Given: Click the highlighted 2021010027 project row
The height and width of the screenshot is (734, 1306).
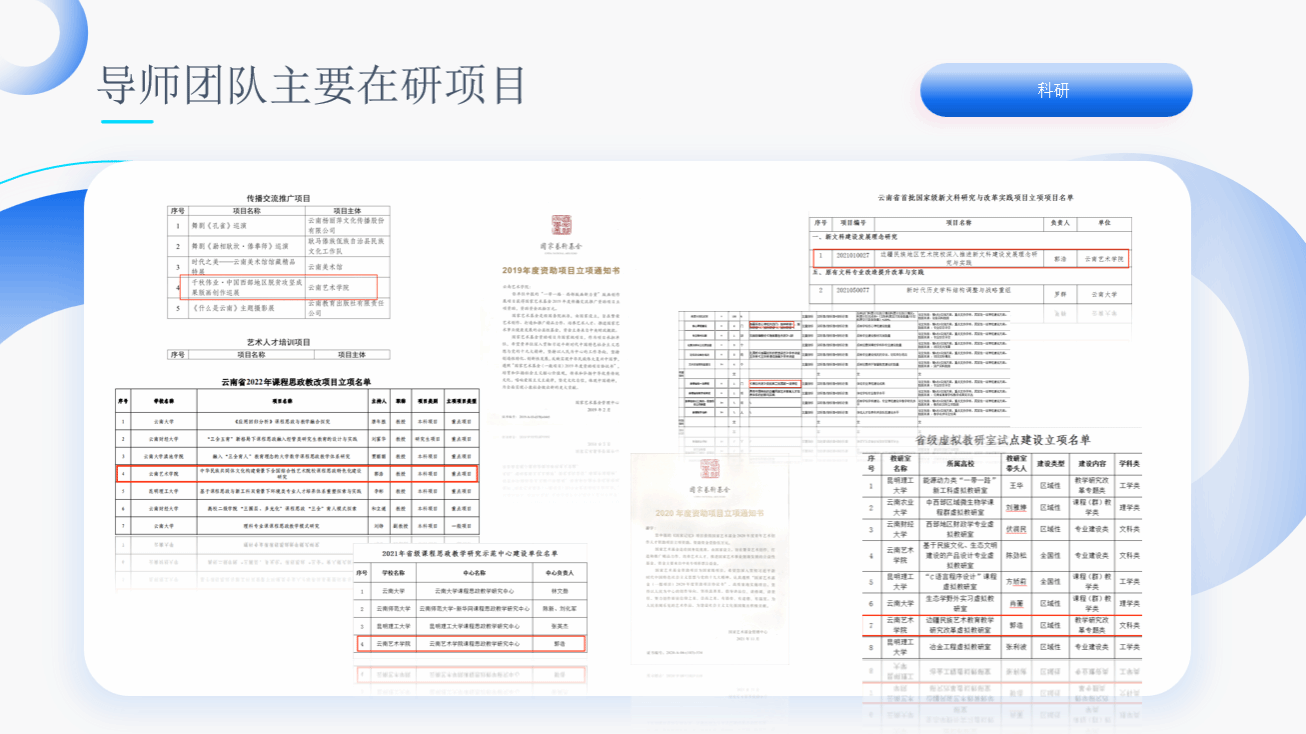Looking at the screenshot, I should click(x=970, y=258).
